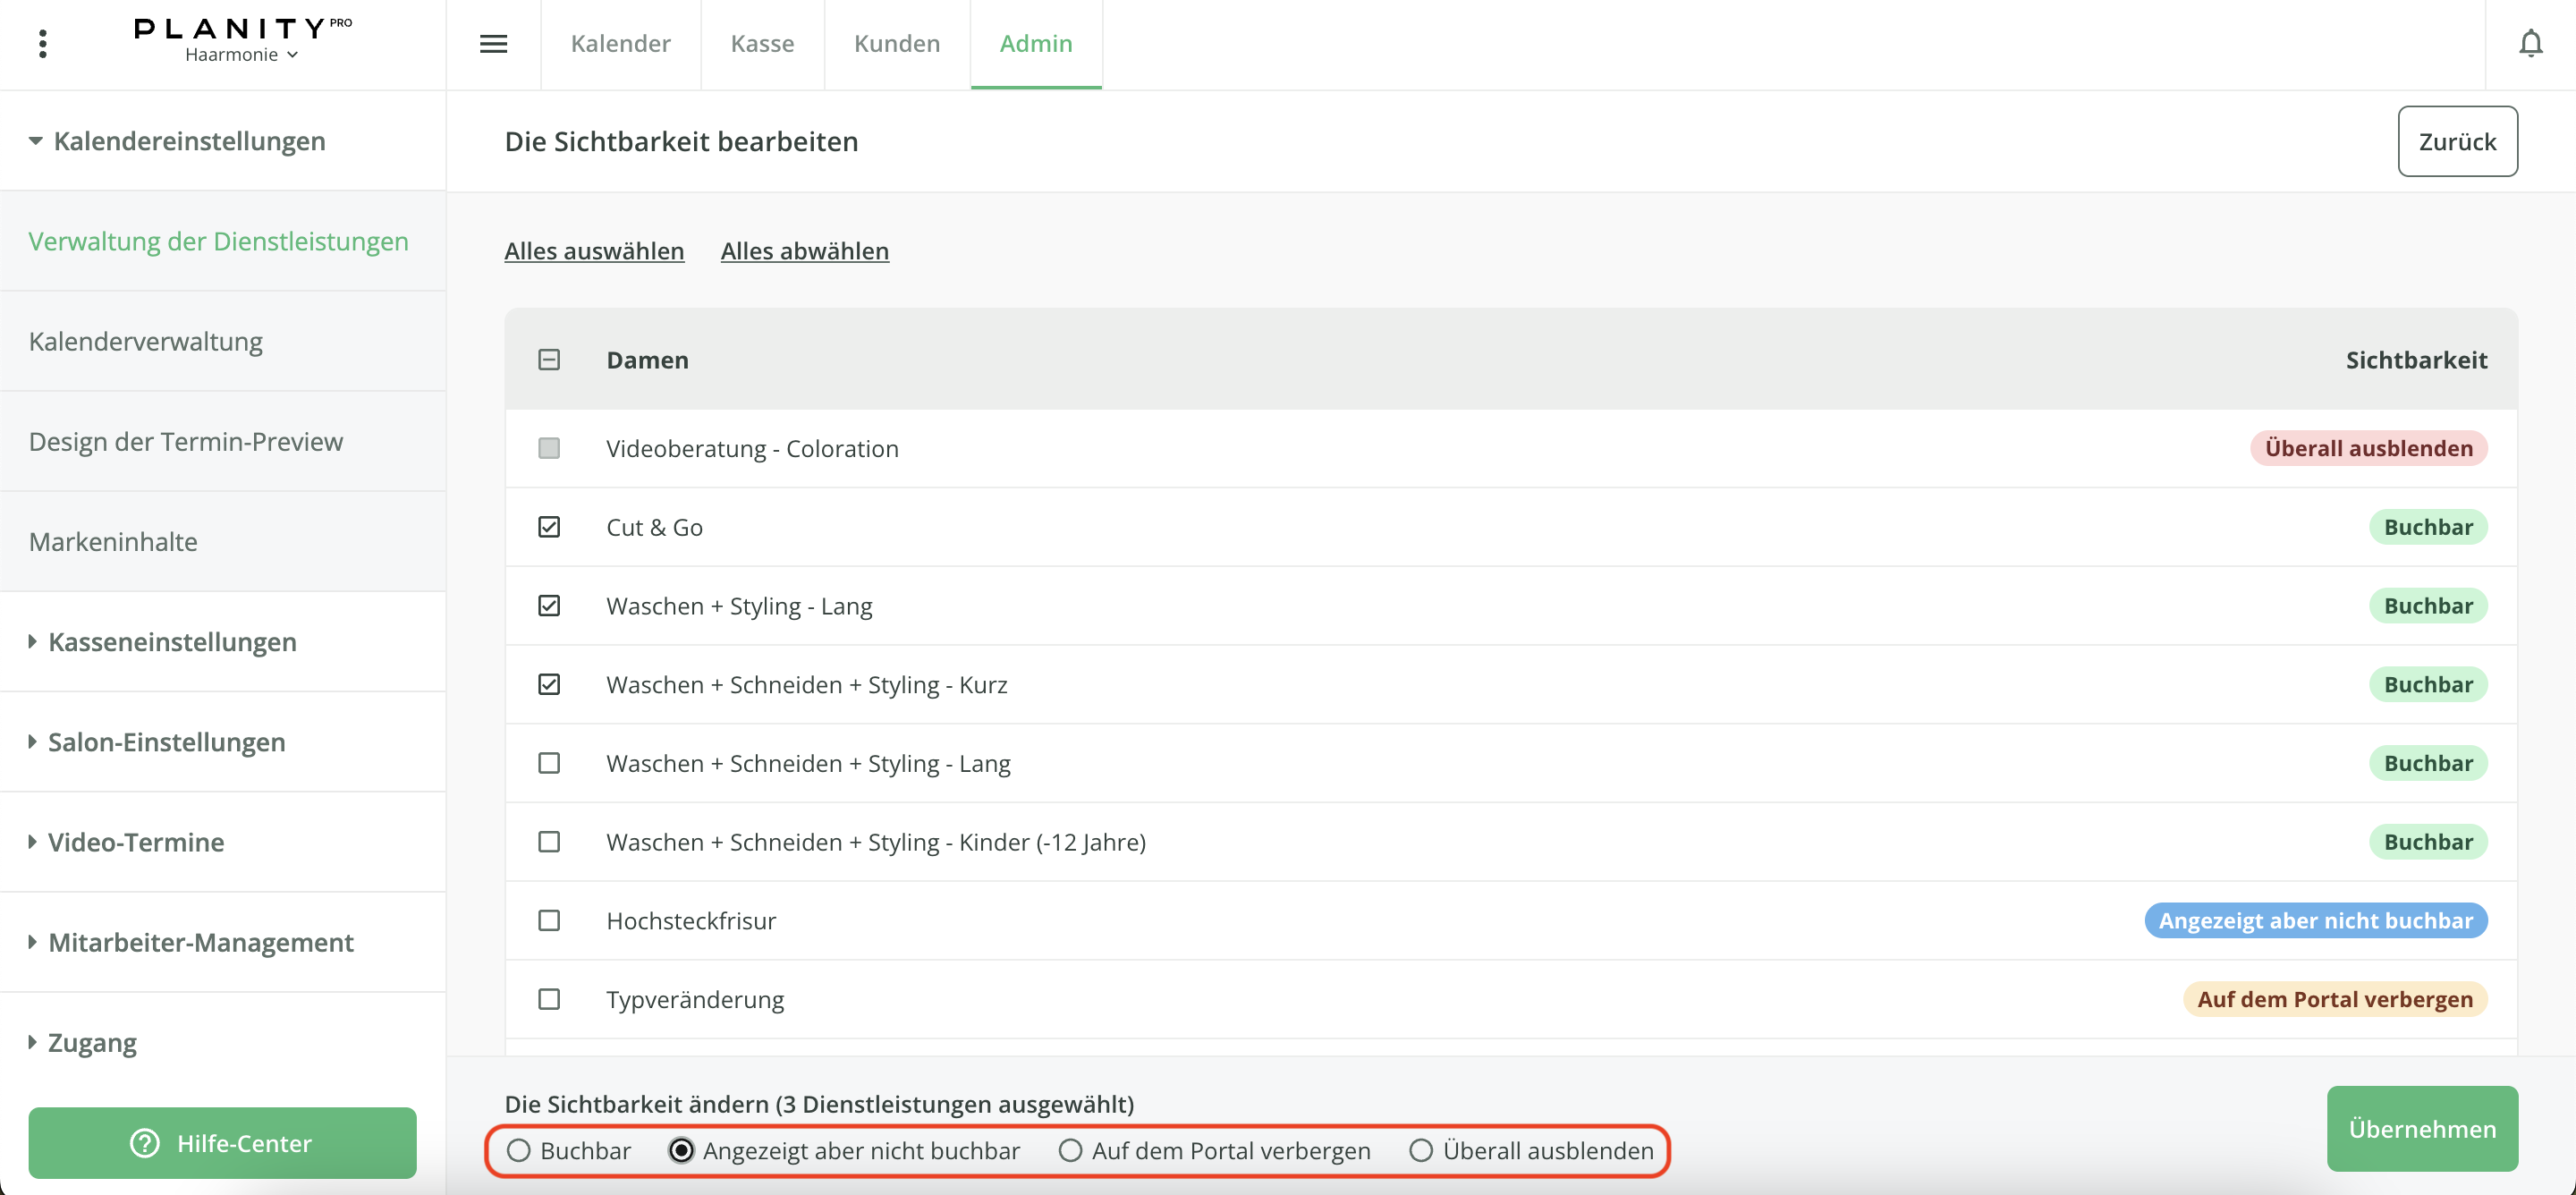This screenshot has height=1195, width=2576.
Task: Open the notifications bell
Action: click(x=2530, y=44)
